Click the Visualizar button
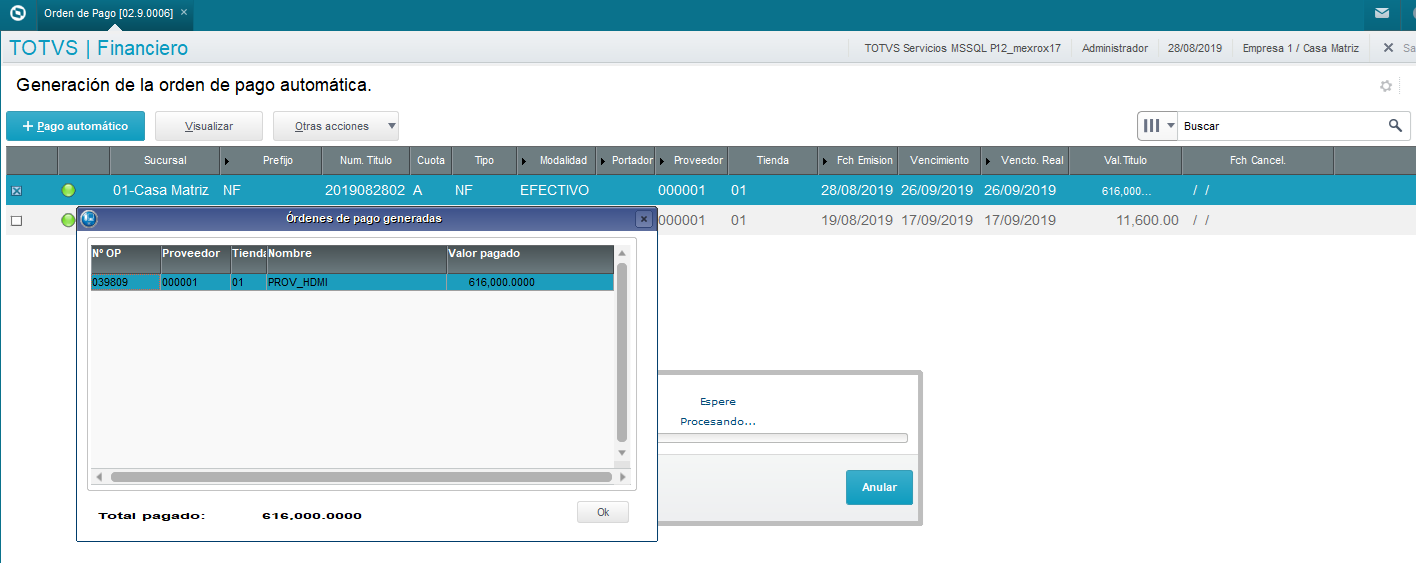1416x563 pixels. [208, 126]
